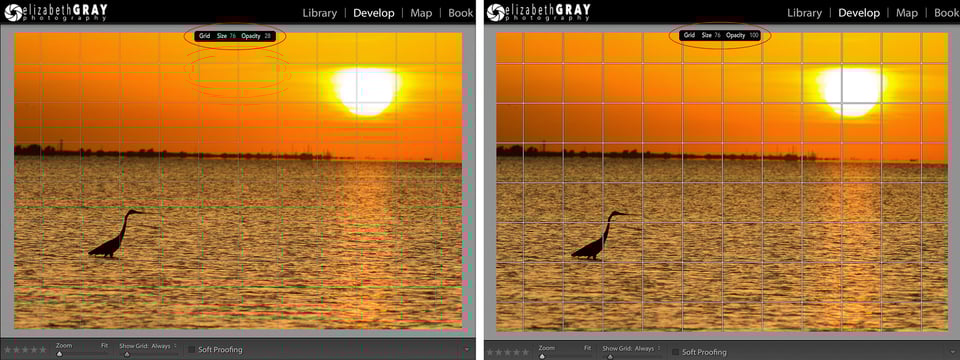This screenshot has height=360, width=960.
Task: Click the grid Size 76 value beside Opacity 100
Action: tap(717, 36)
